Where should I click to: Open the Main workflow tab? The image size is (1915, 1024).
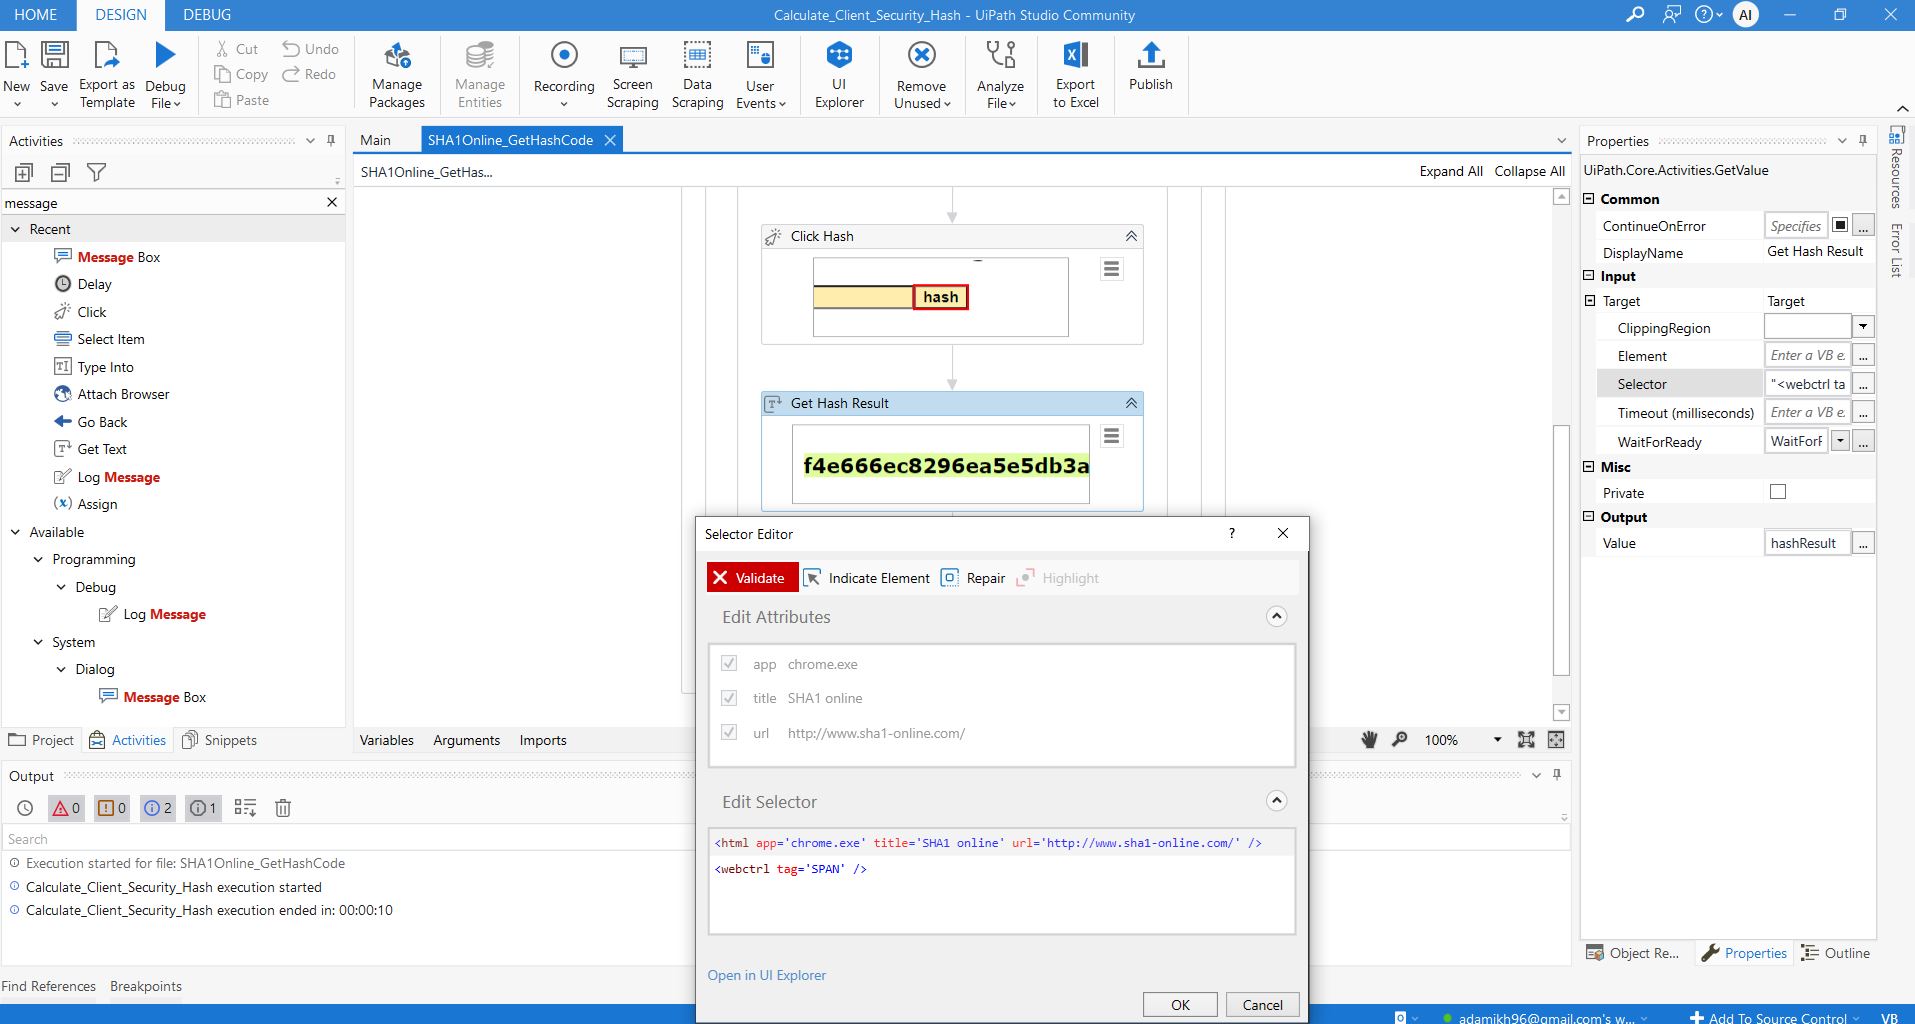pyautogui.click(x=376, y=140)
